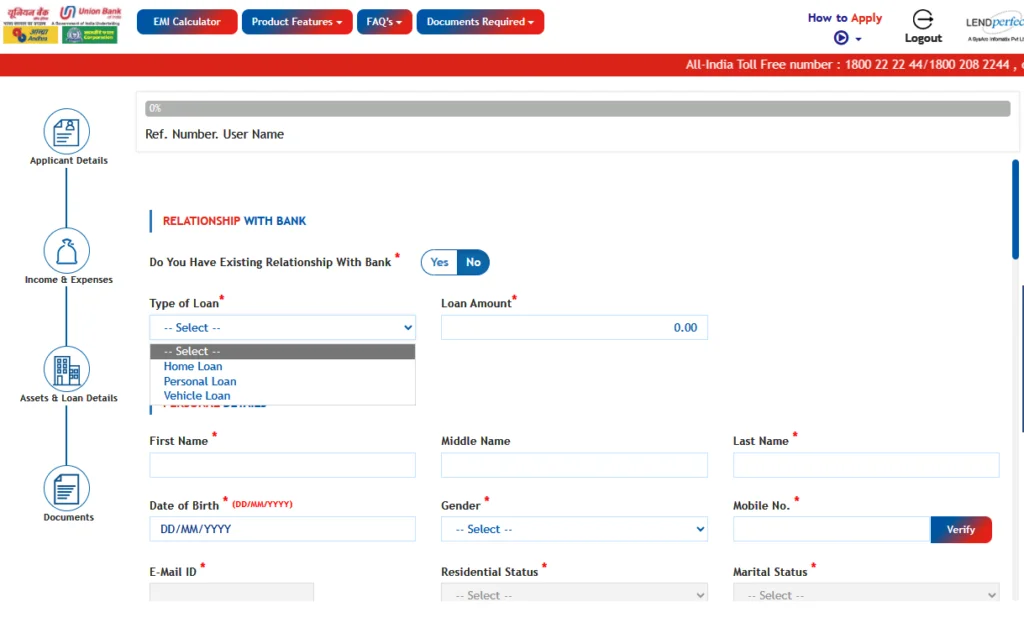Focus the First Name input field
This screenshot has width=1024, height=633.
(282, 465)
